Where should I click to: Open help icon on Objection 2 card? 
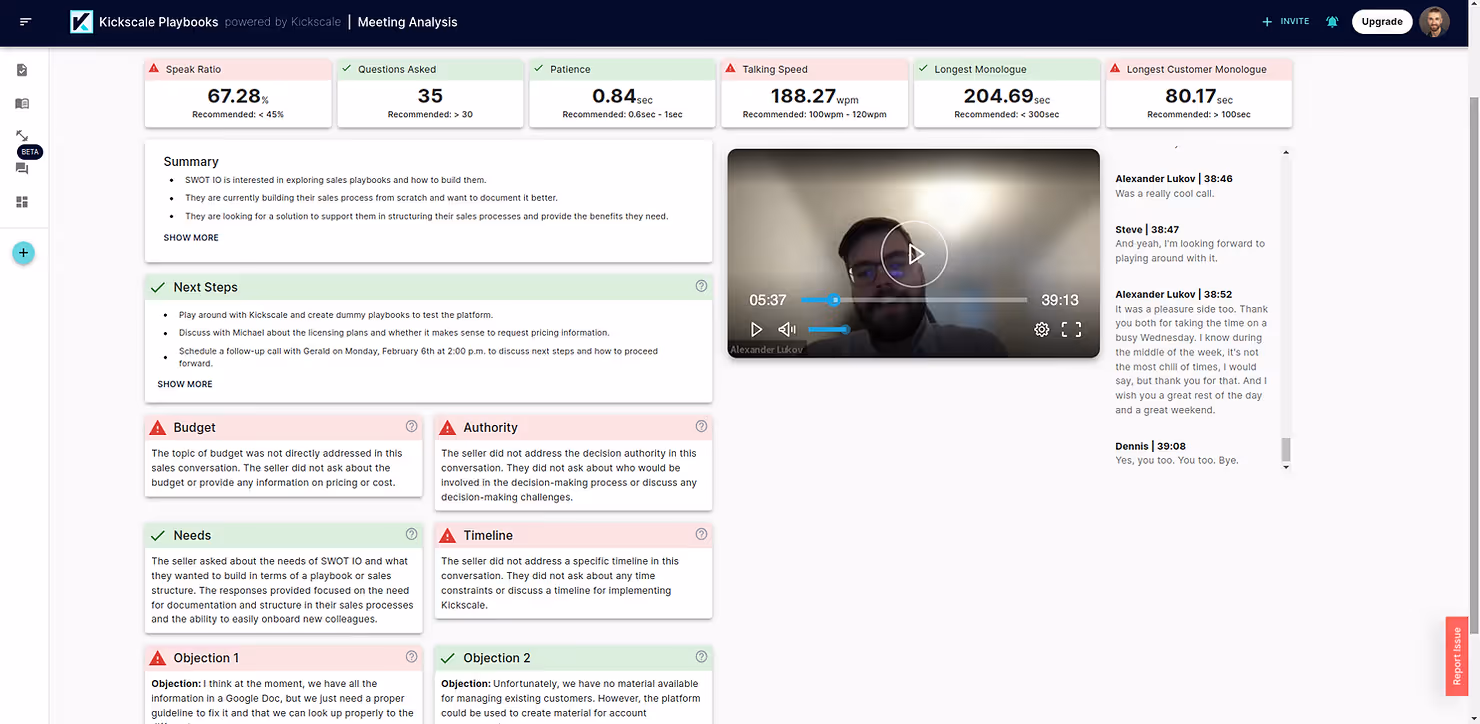coord(701,657)
